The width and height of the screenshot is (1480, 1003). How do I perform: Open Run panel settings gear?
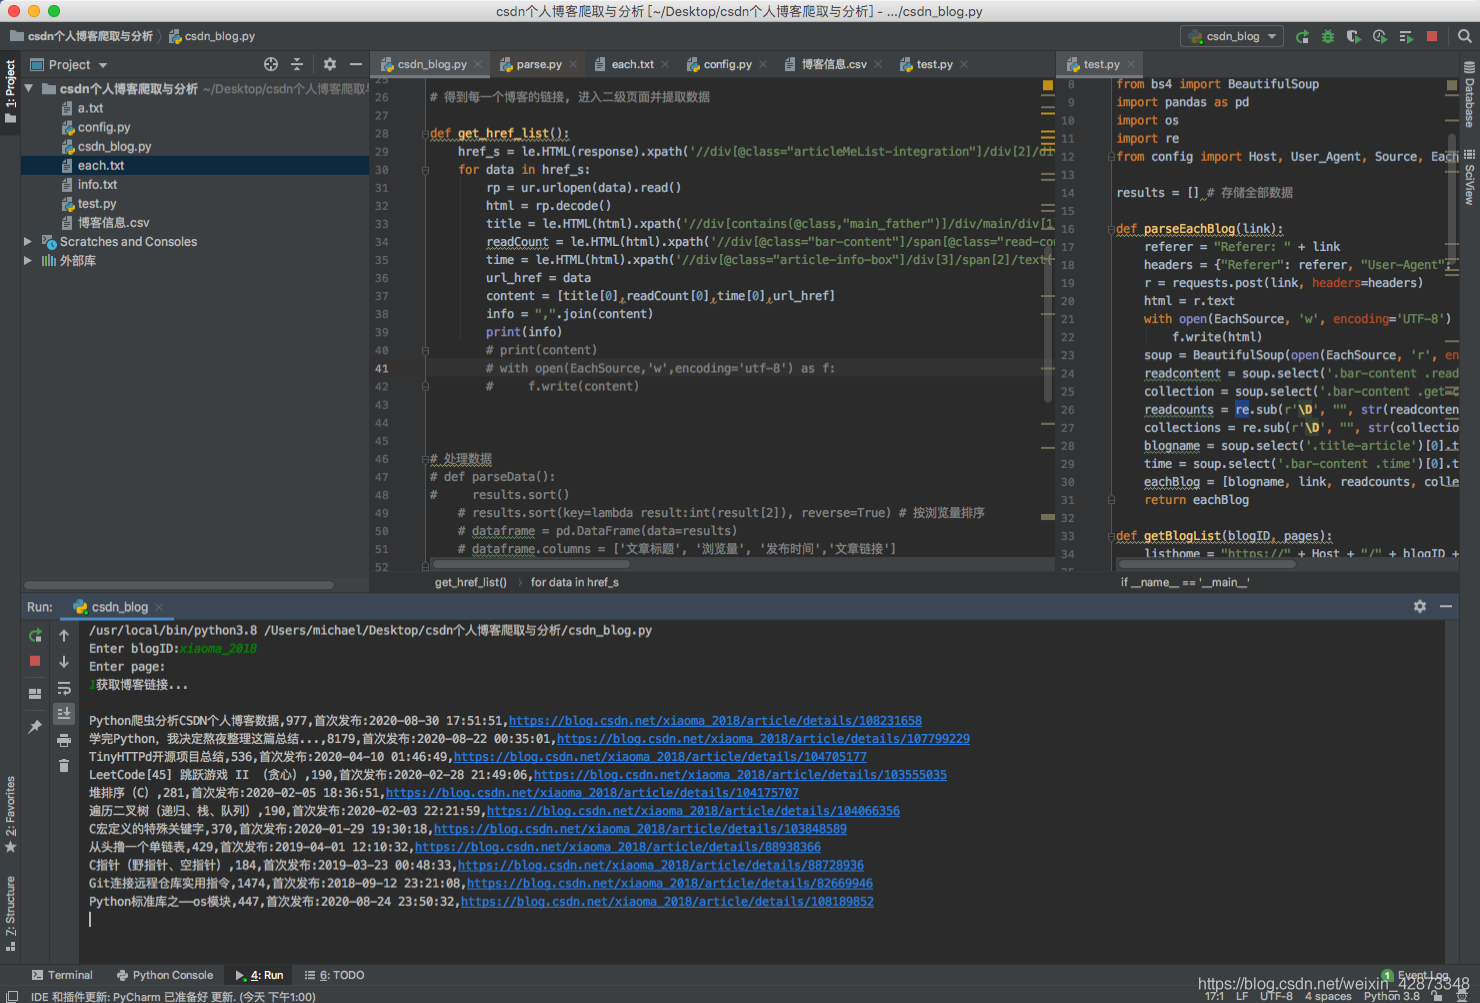tap(1420, 606)
